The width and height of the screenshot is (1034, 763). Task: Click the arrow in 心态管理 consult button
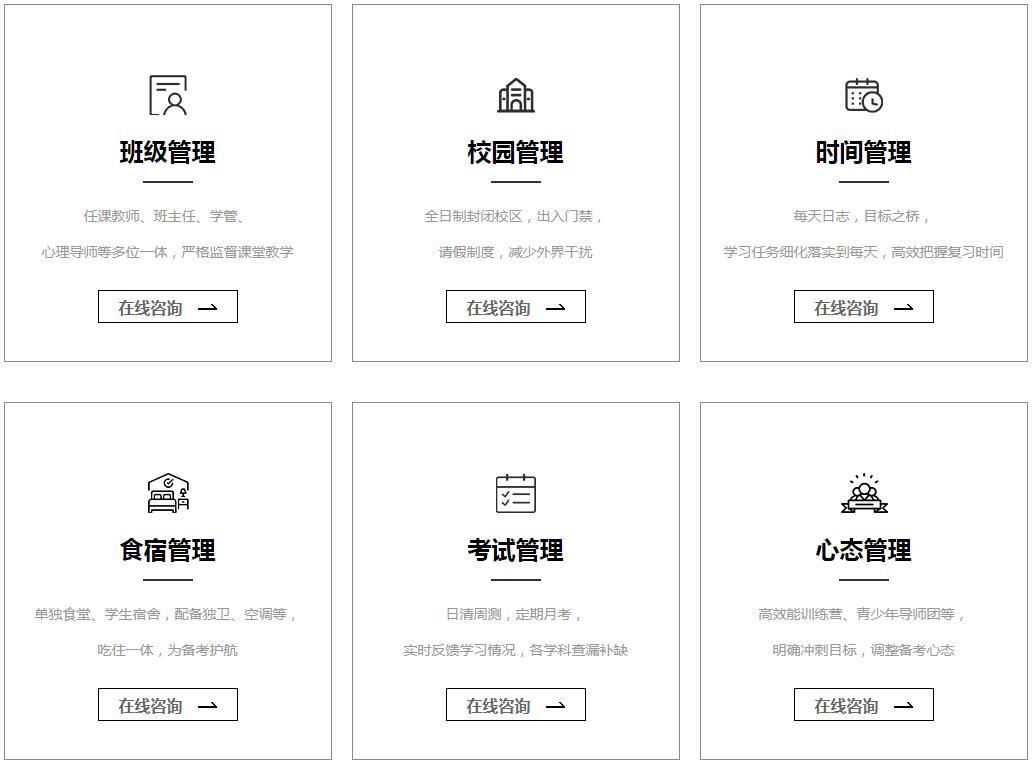tap(904, 706)
